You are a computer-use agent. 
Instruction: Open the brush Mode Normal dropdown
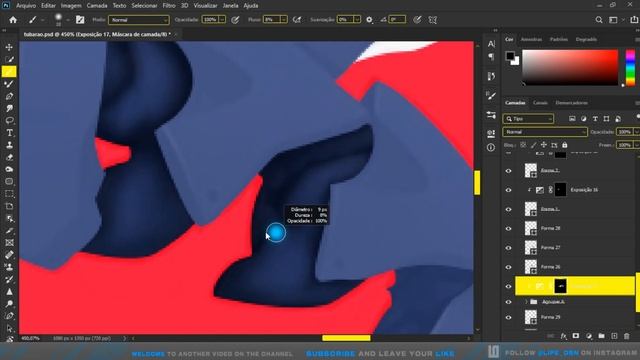tap(139, 20)
